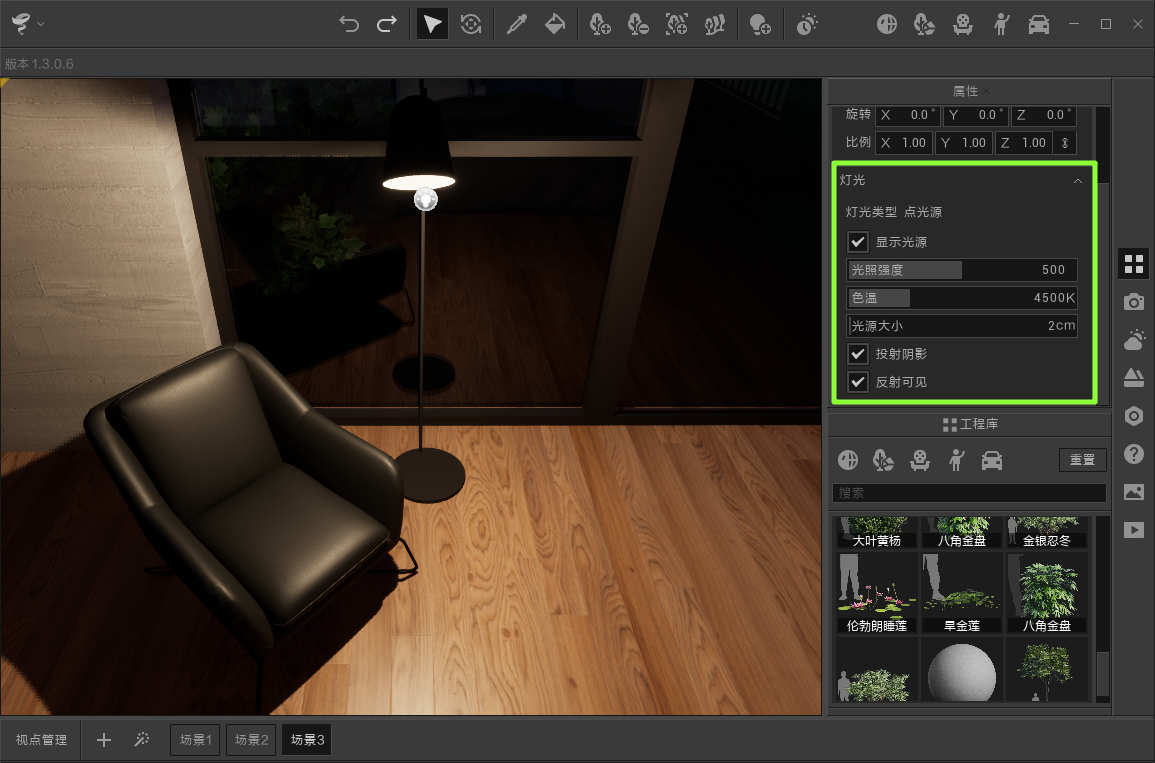
Task: Select the add vegetation tool
Action: coord(600,23)
